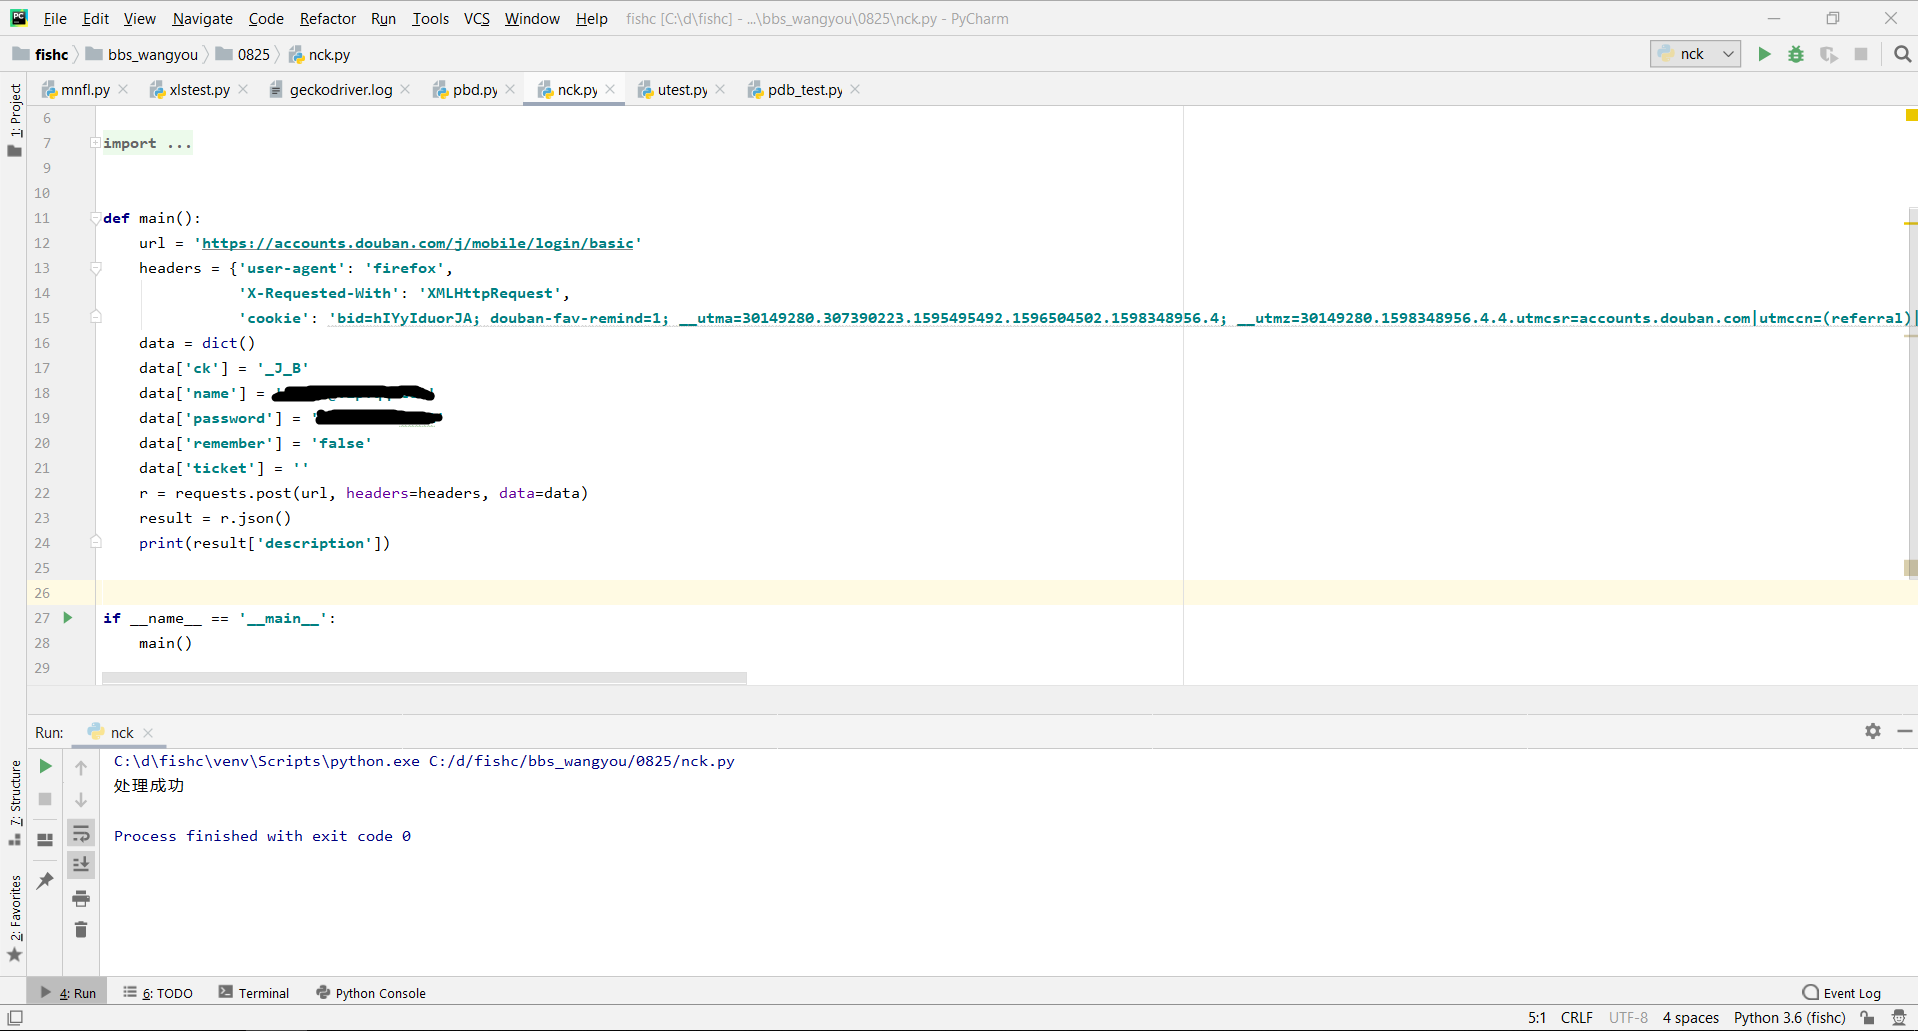Image resolution: width=1918 pixels, height=1031 pixels.
Task: Click the fishc breadcrumb folder
Action: pyautogui.click(x=41, y=54)
